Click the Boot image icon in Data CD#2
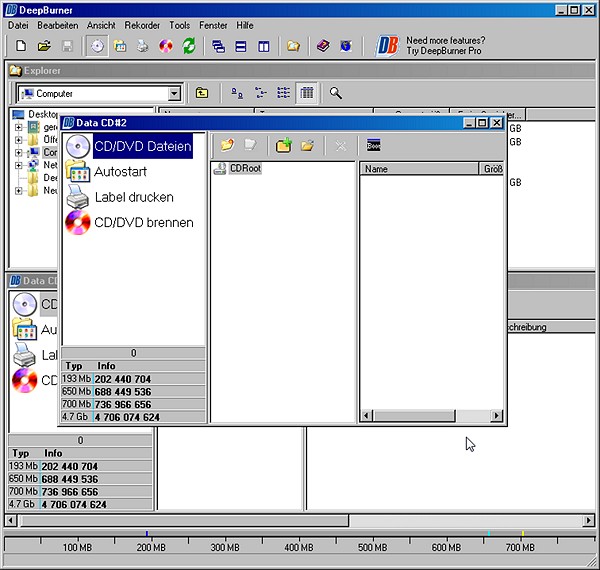 [373, 145]
